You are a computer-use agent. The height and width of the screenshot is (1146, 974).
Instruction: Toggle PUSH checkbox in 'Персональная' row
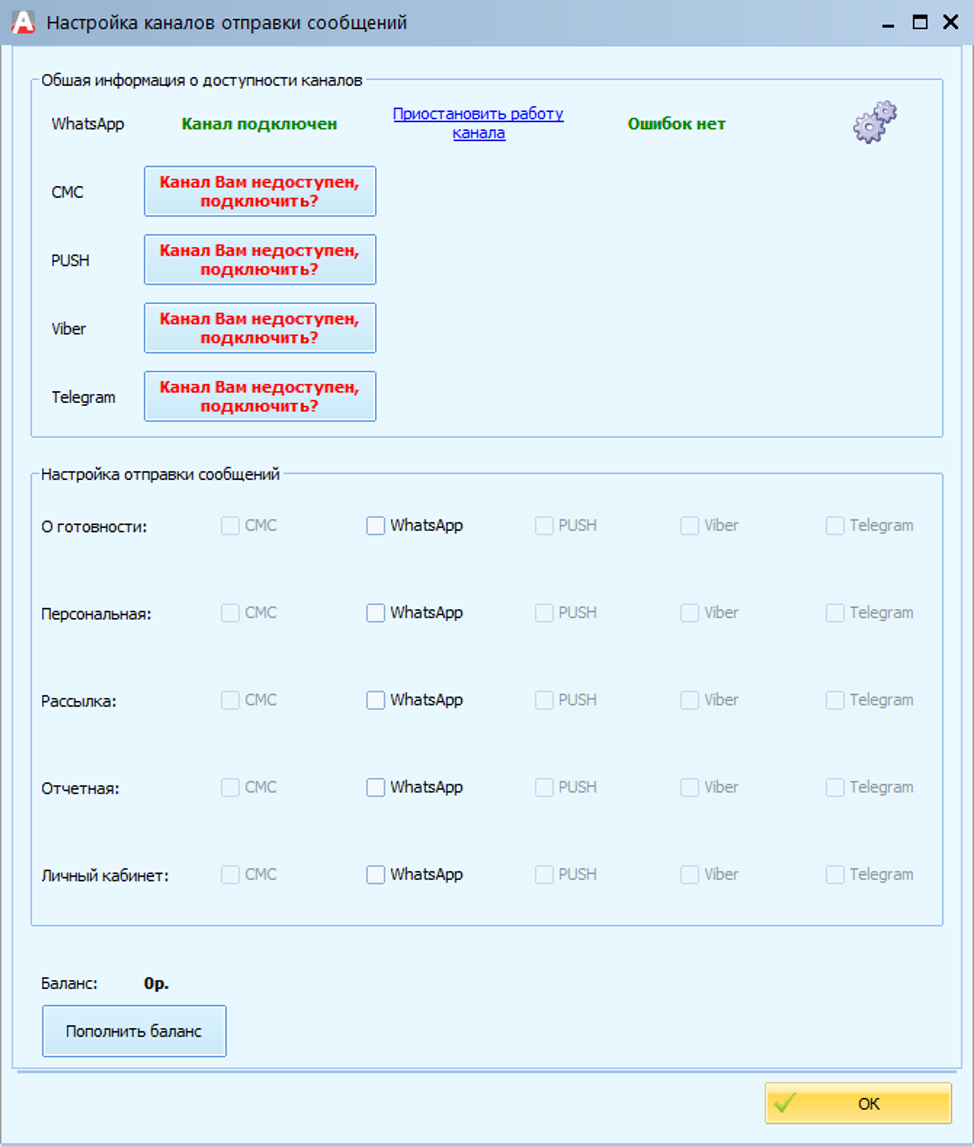pos(544,612)
